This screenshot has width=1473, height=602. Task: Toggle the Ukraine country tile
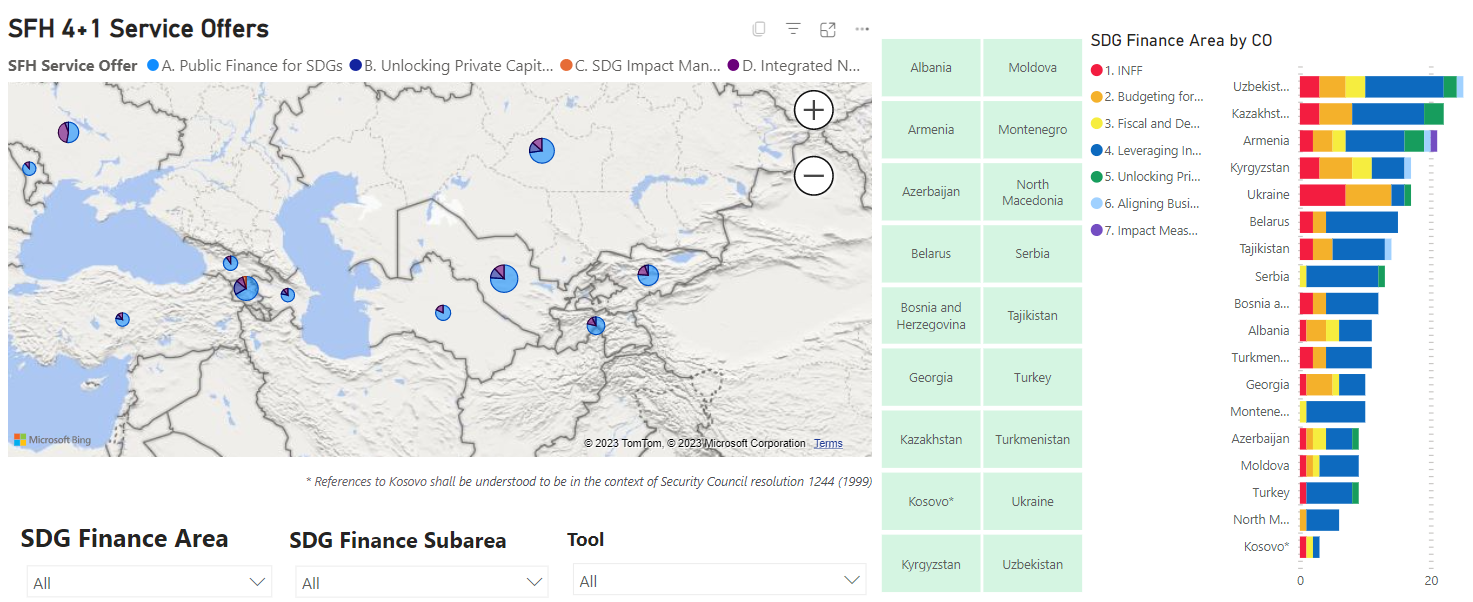tap(1032, 501)
